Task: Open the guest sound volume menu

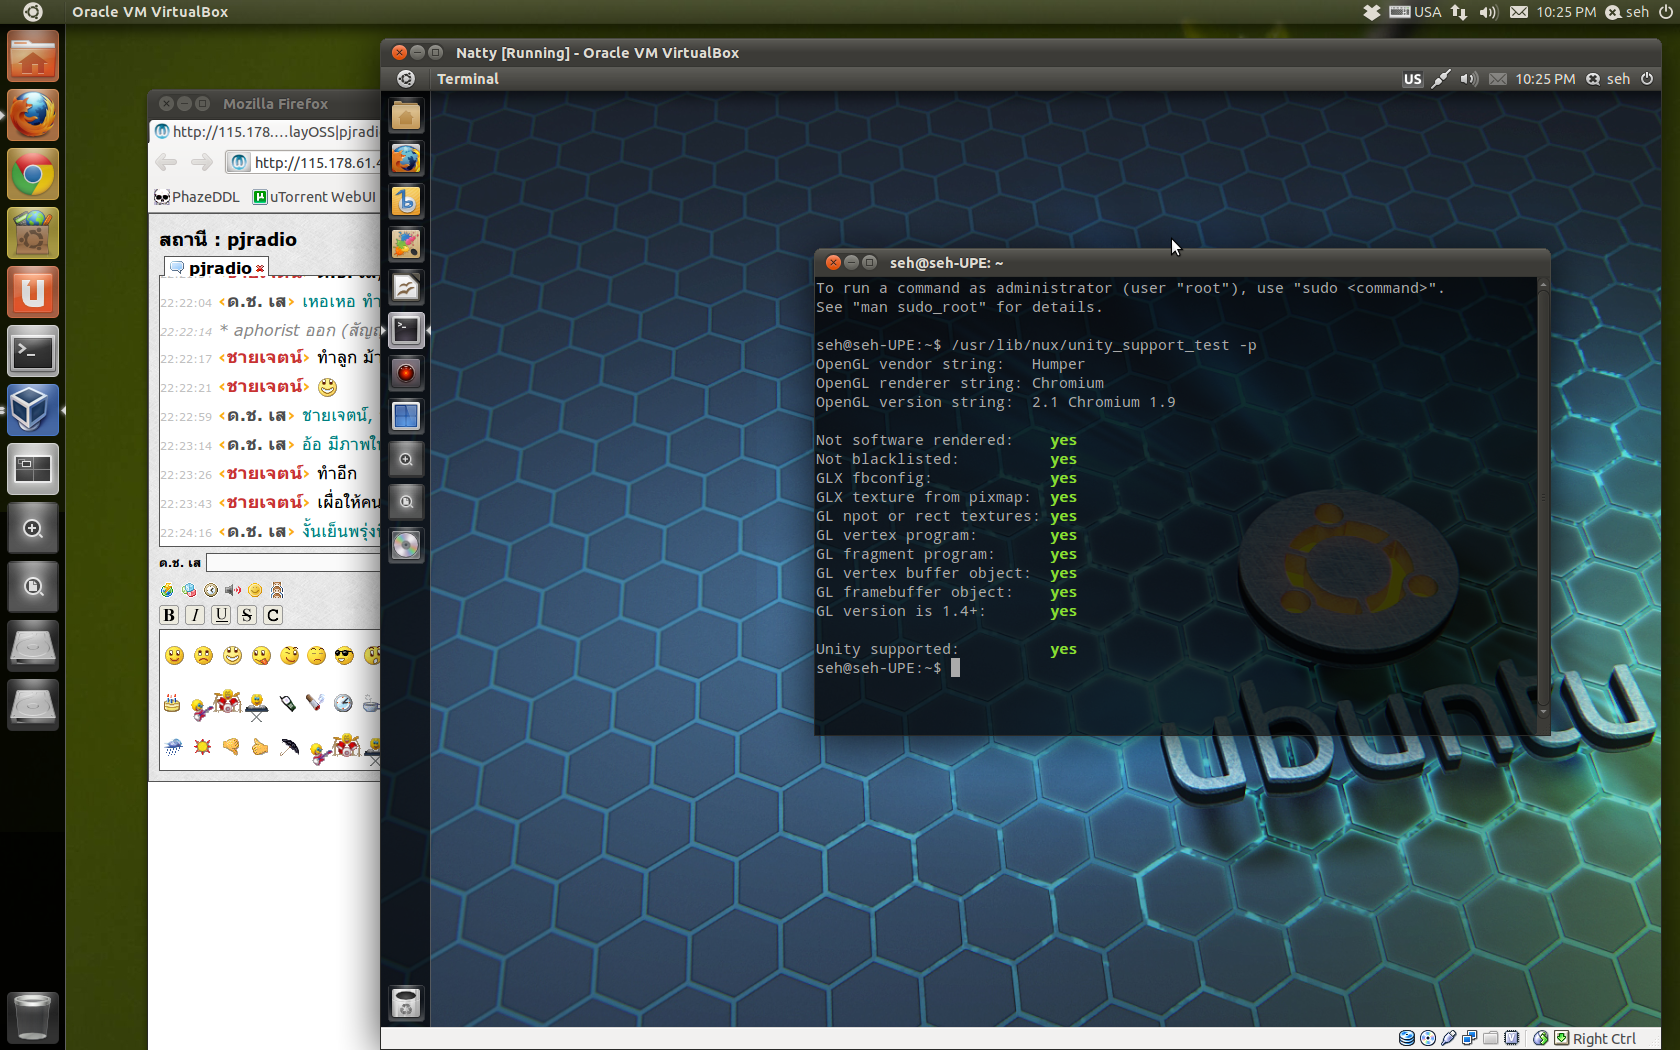Action: click(x=1469, y=79)
